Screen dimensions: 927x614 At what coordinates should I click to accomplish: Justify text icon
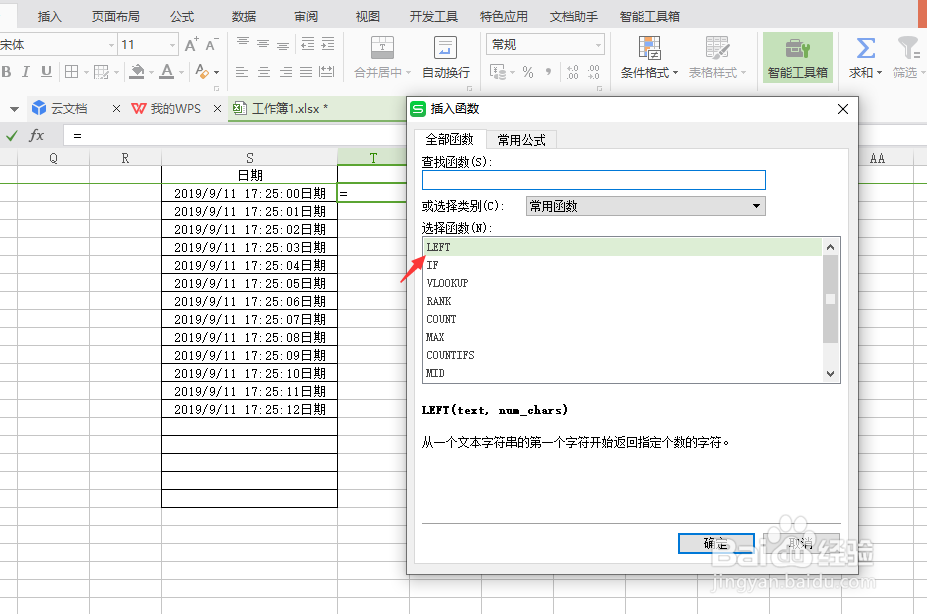point(306,72)
